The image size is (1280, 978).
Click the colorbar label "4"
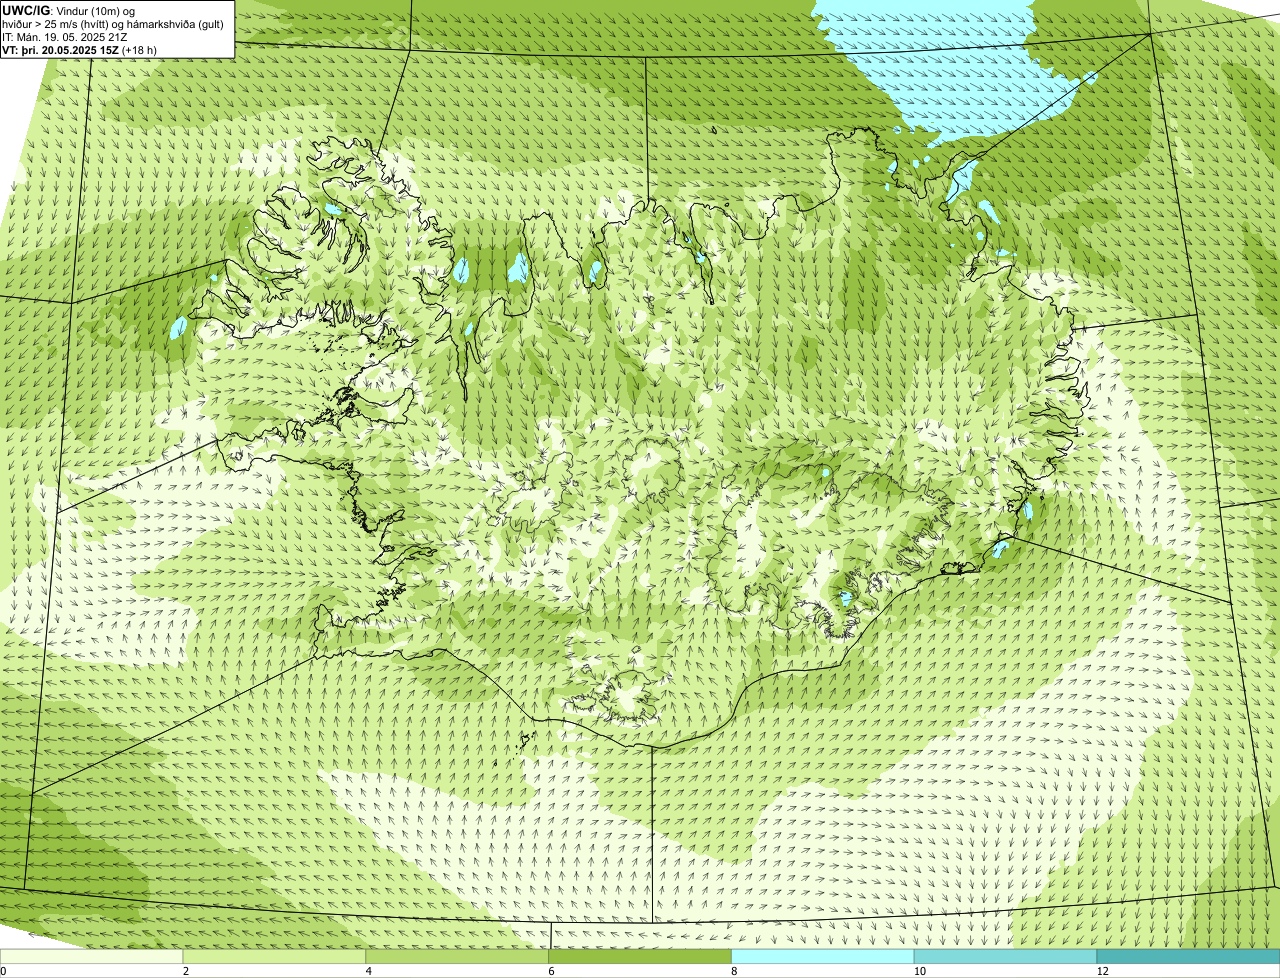pos(369,971)
